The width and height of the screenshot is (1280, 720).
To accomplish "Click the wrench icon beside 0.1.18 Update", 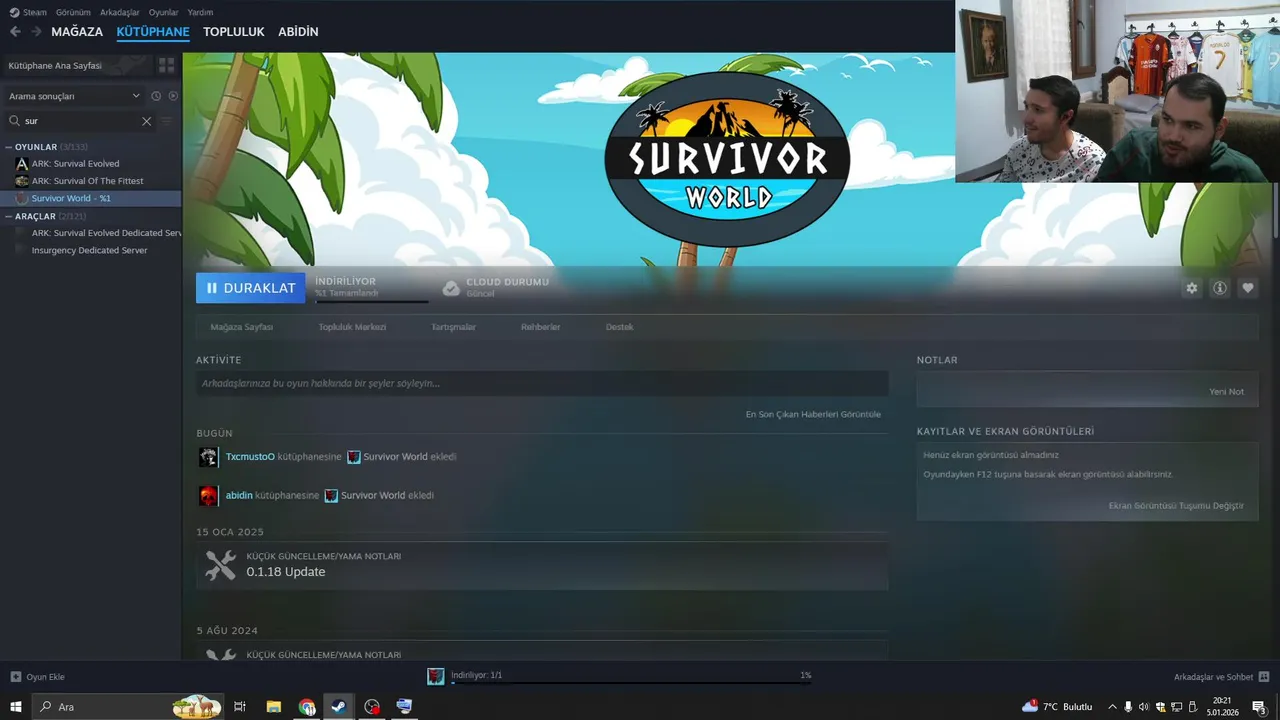I will 220,565.
